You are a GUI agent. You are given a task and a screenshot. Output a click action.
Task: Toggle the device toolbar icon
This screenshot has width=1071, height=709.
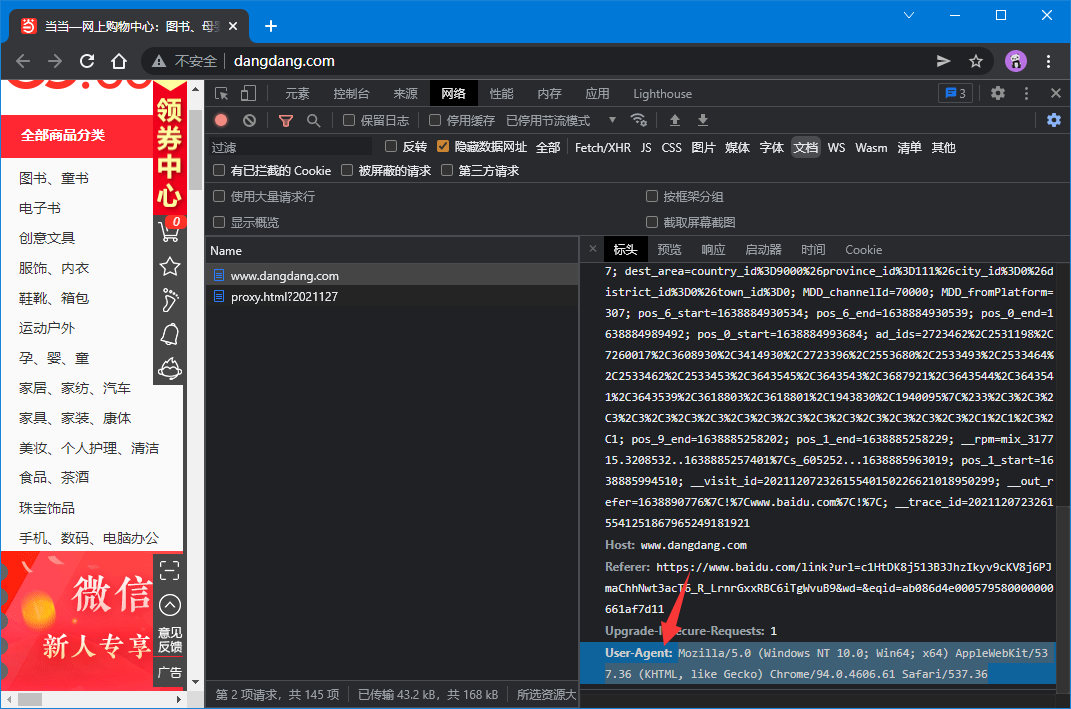coord(249,94)
